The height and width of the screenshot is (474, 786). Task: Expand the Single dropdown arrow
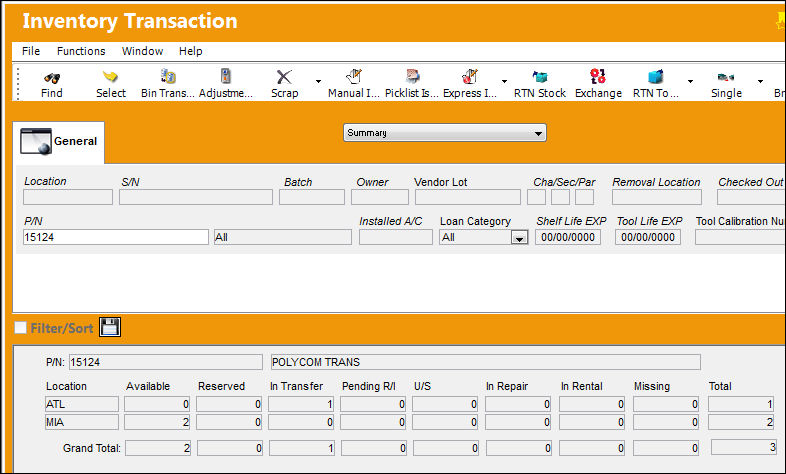pos(760,81)
